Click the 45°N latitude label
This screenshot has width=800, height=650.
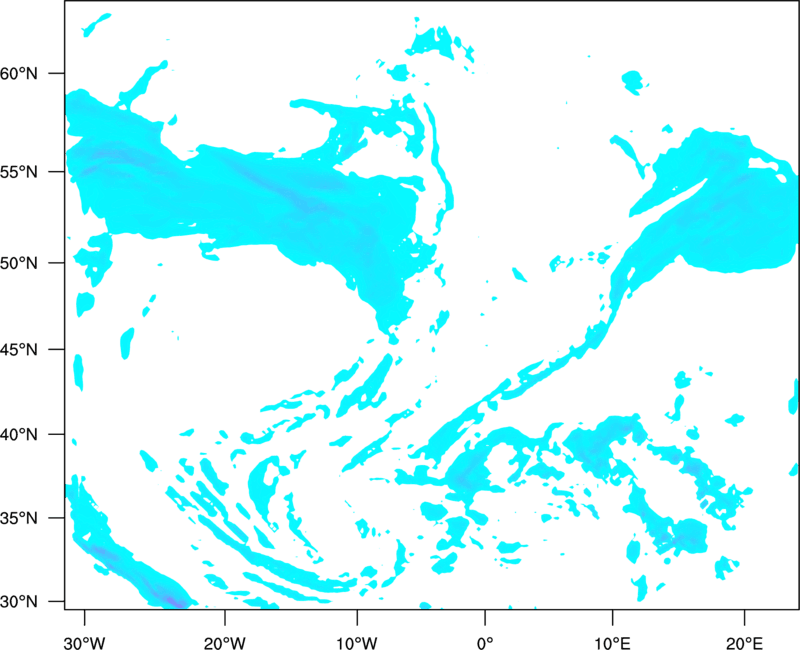(x=19, y=349)
